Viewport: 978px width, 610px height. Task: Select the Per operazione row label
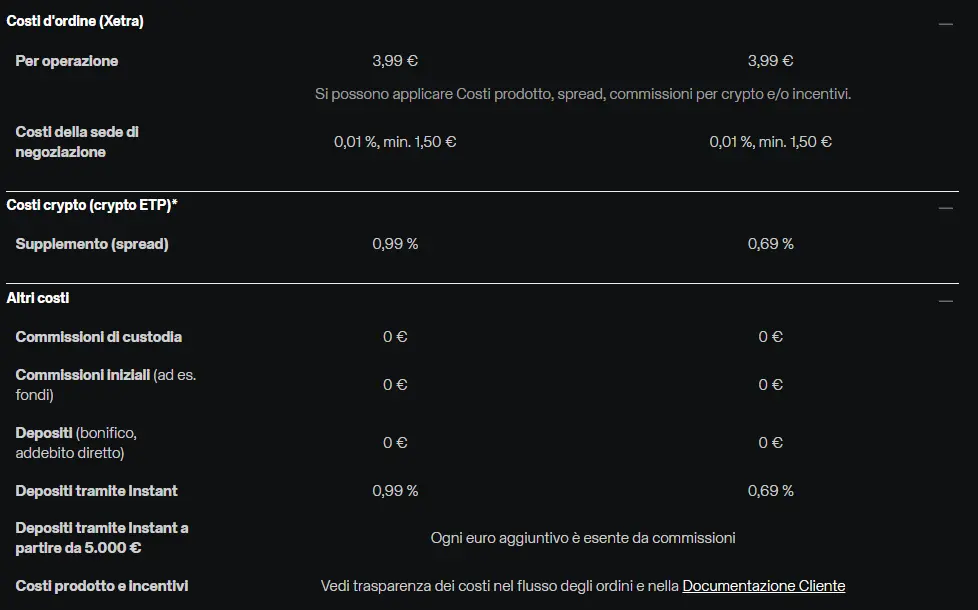tap(67, 61)
